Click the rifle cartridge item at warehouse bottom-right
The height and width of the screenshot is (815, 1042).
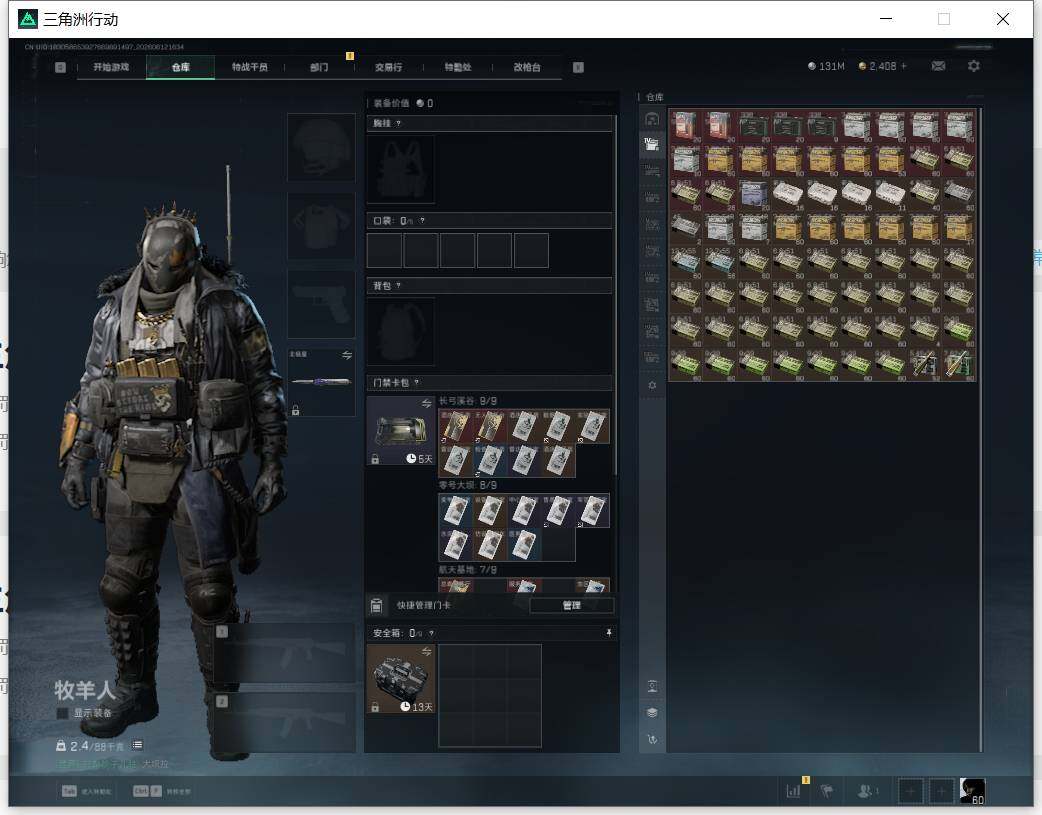pyautogui.click(x=958, y=364)
